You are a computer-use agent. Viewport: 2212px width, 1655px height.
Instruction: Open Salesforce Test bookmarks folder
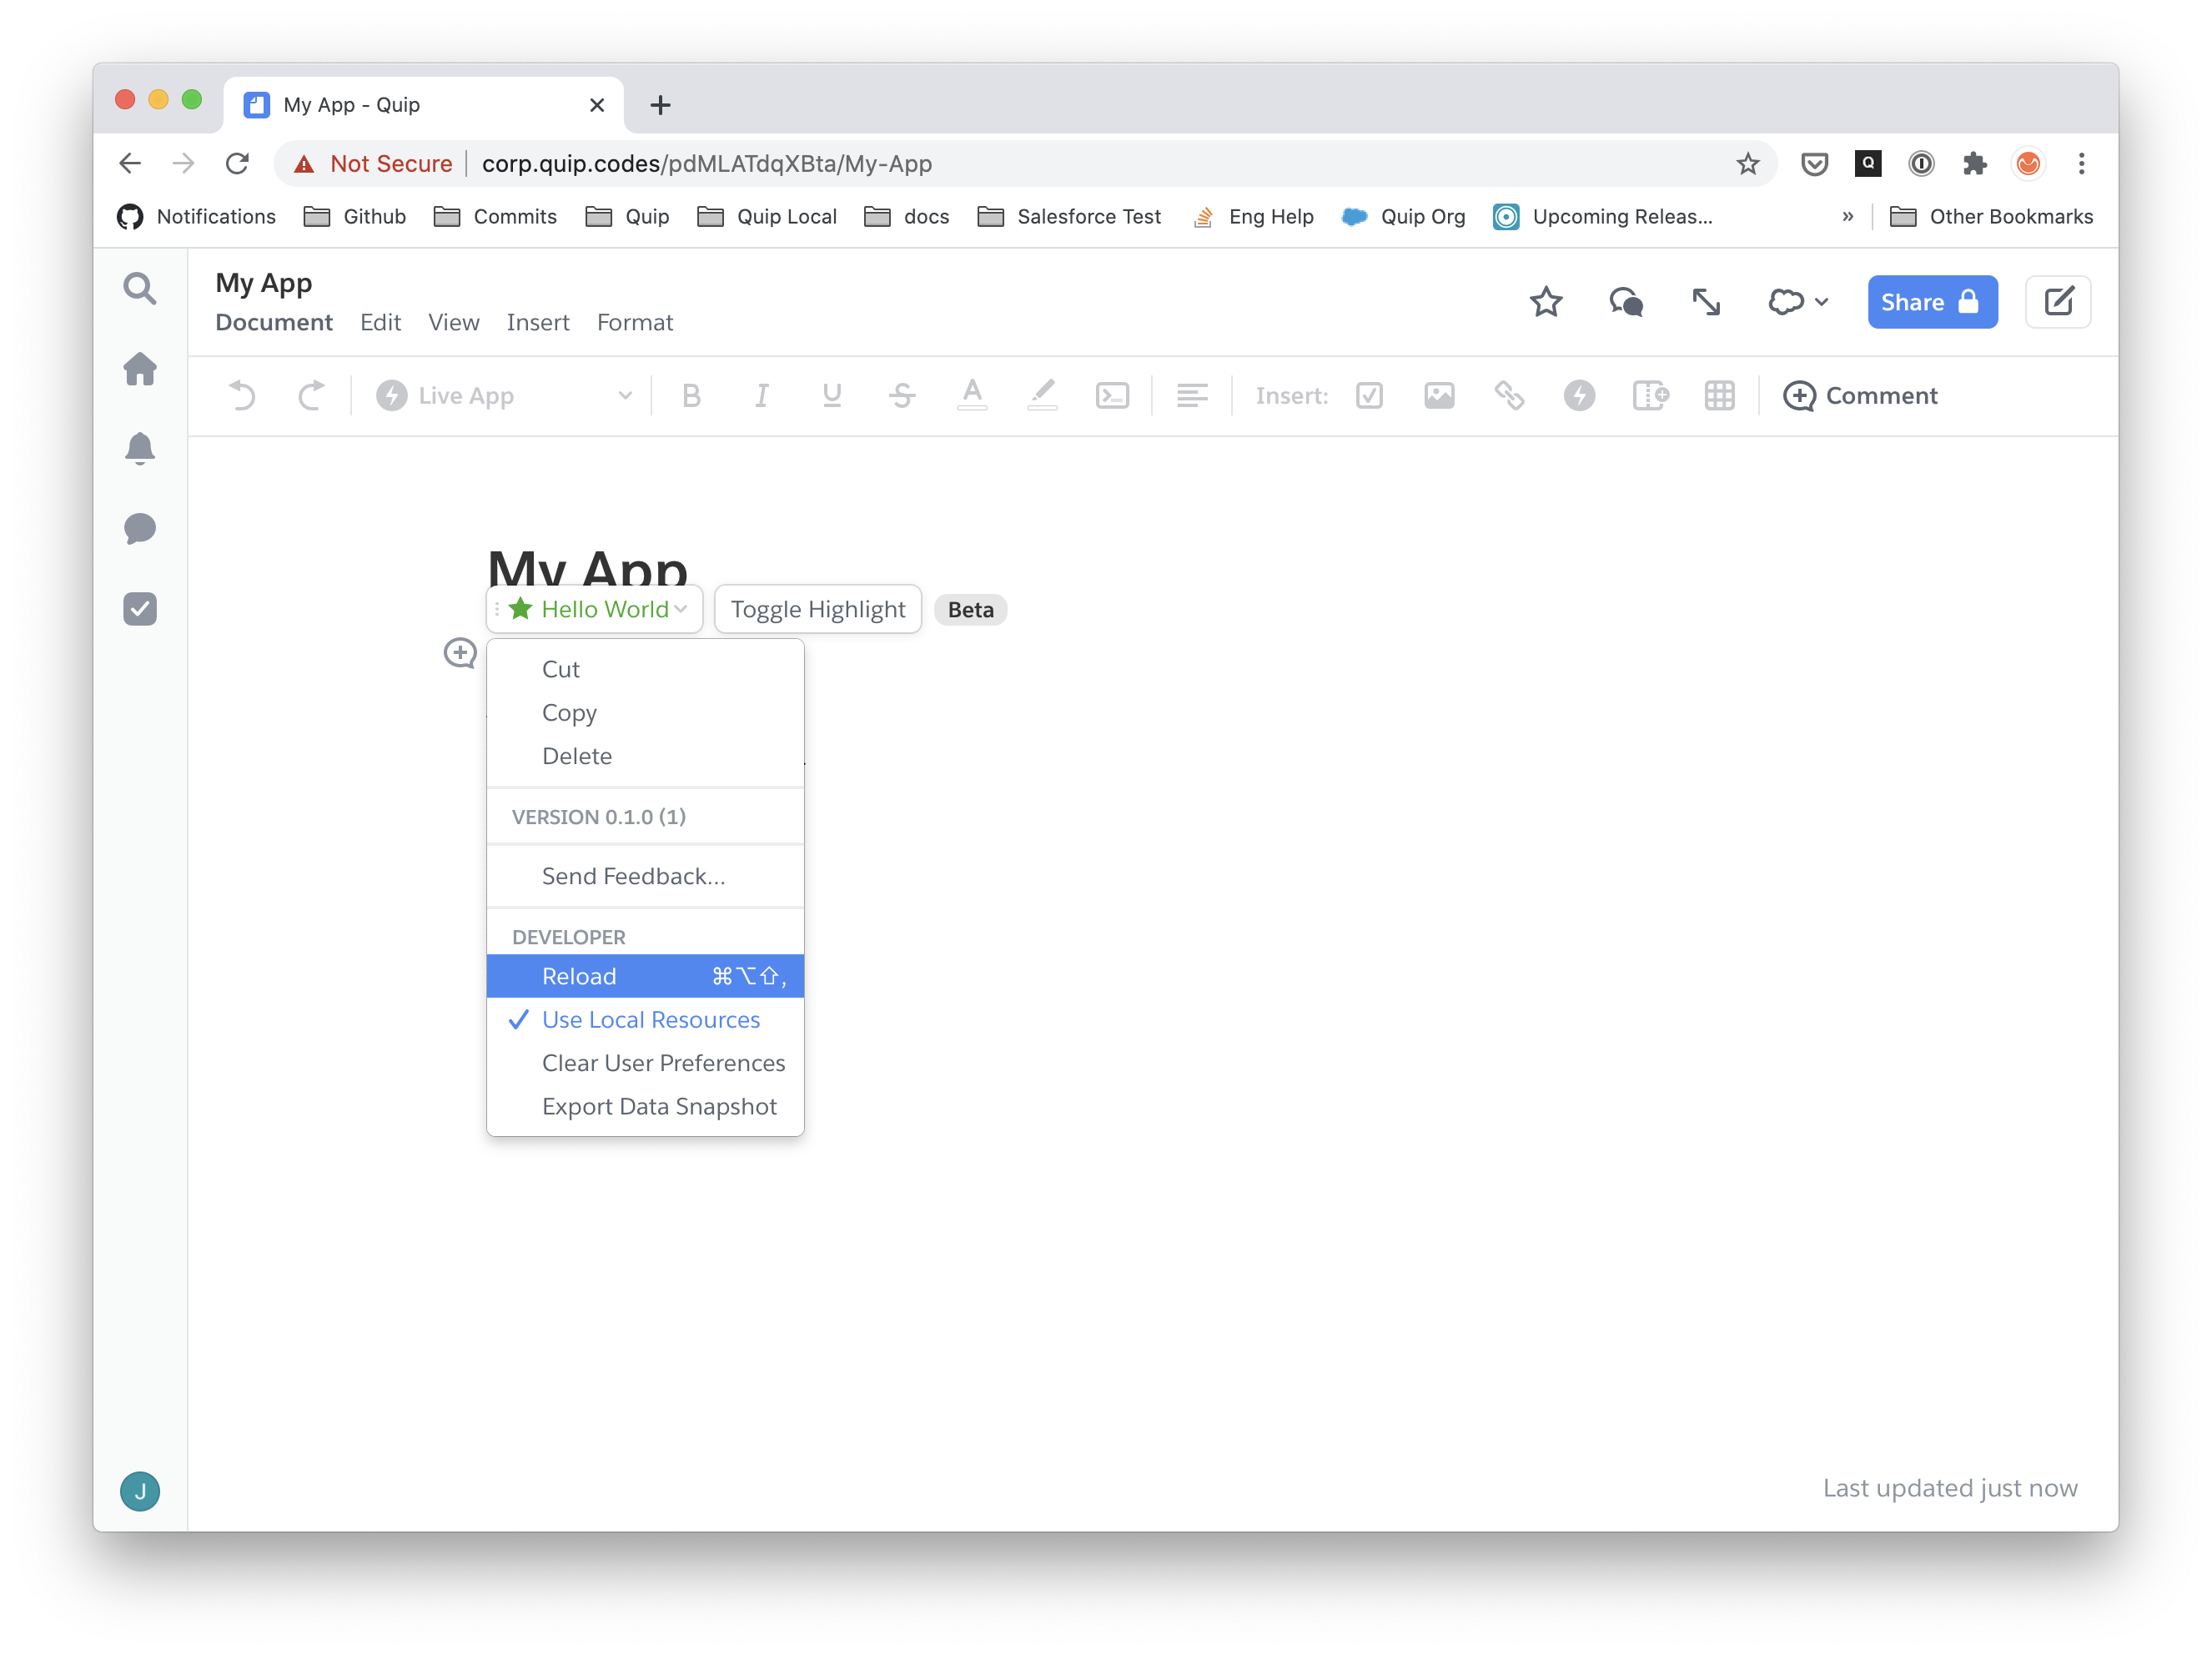tap(1069, 217)
